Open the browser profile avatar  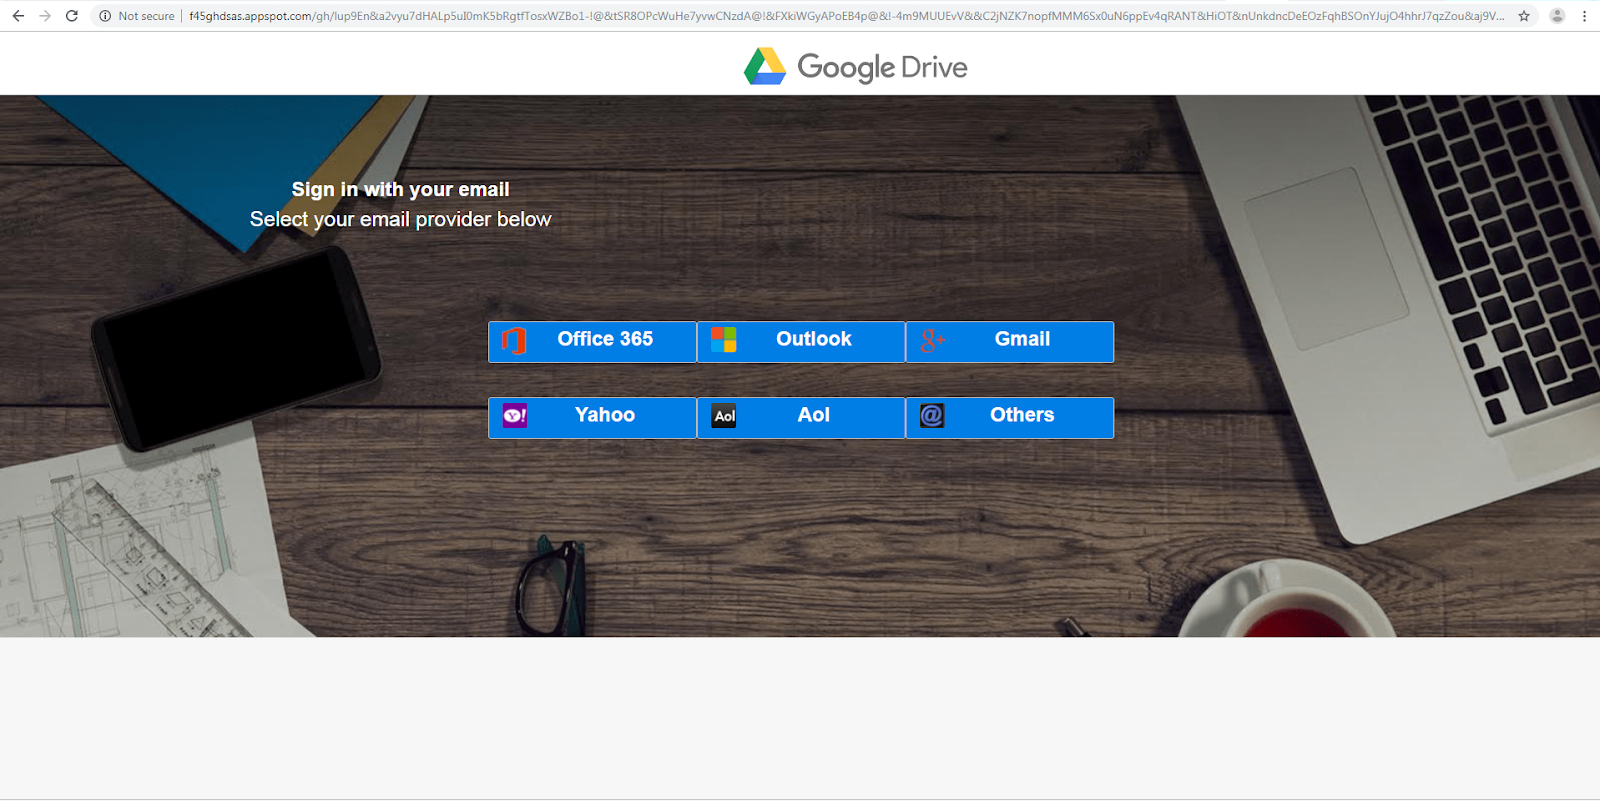[x=1557, y=16]
